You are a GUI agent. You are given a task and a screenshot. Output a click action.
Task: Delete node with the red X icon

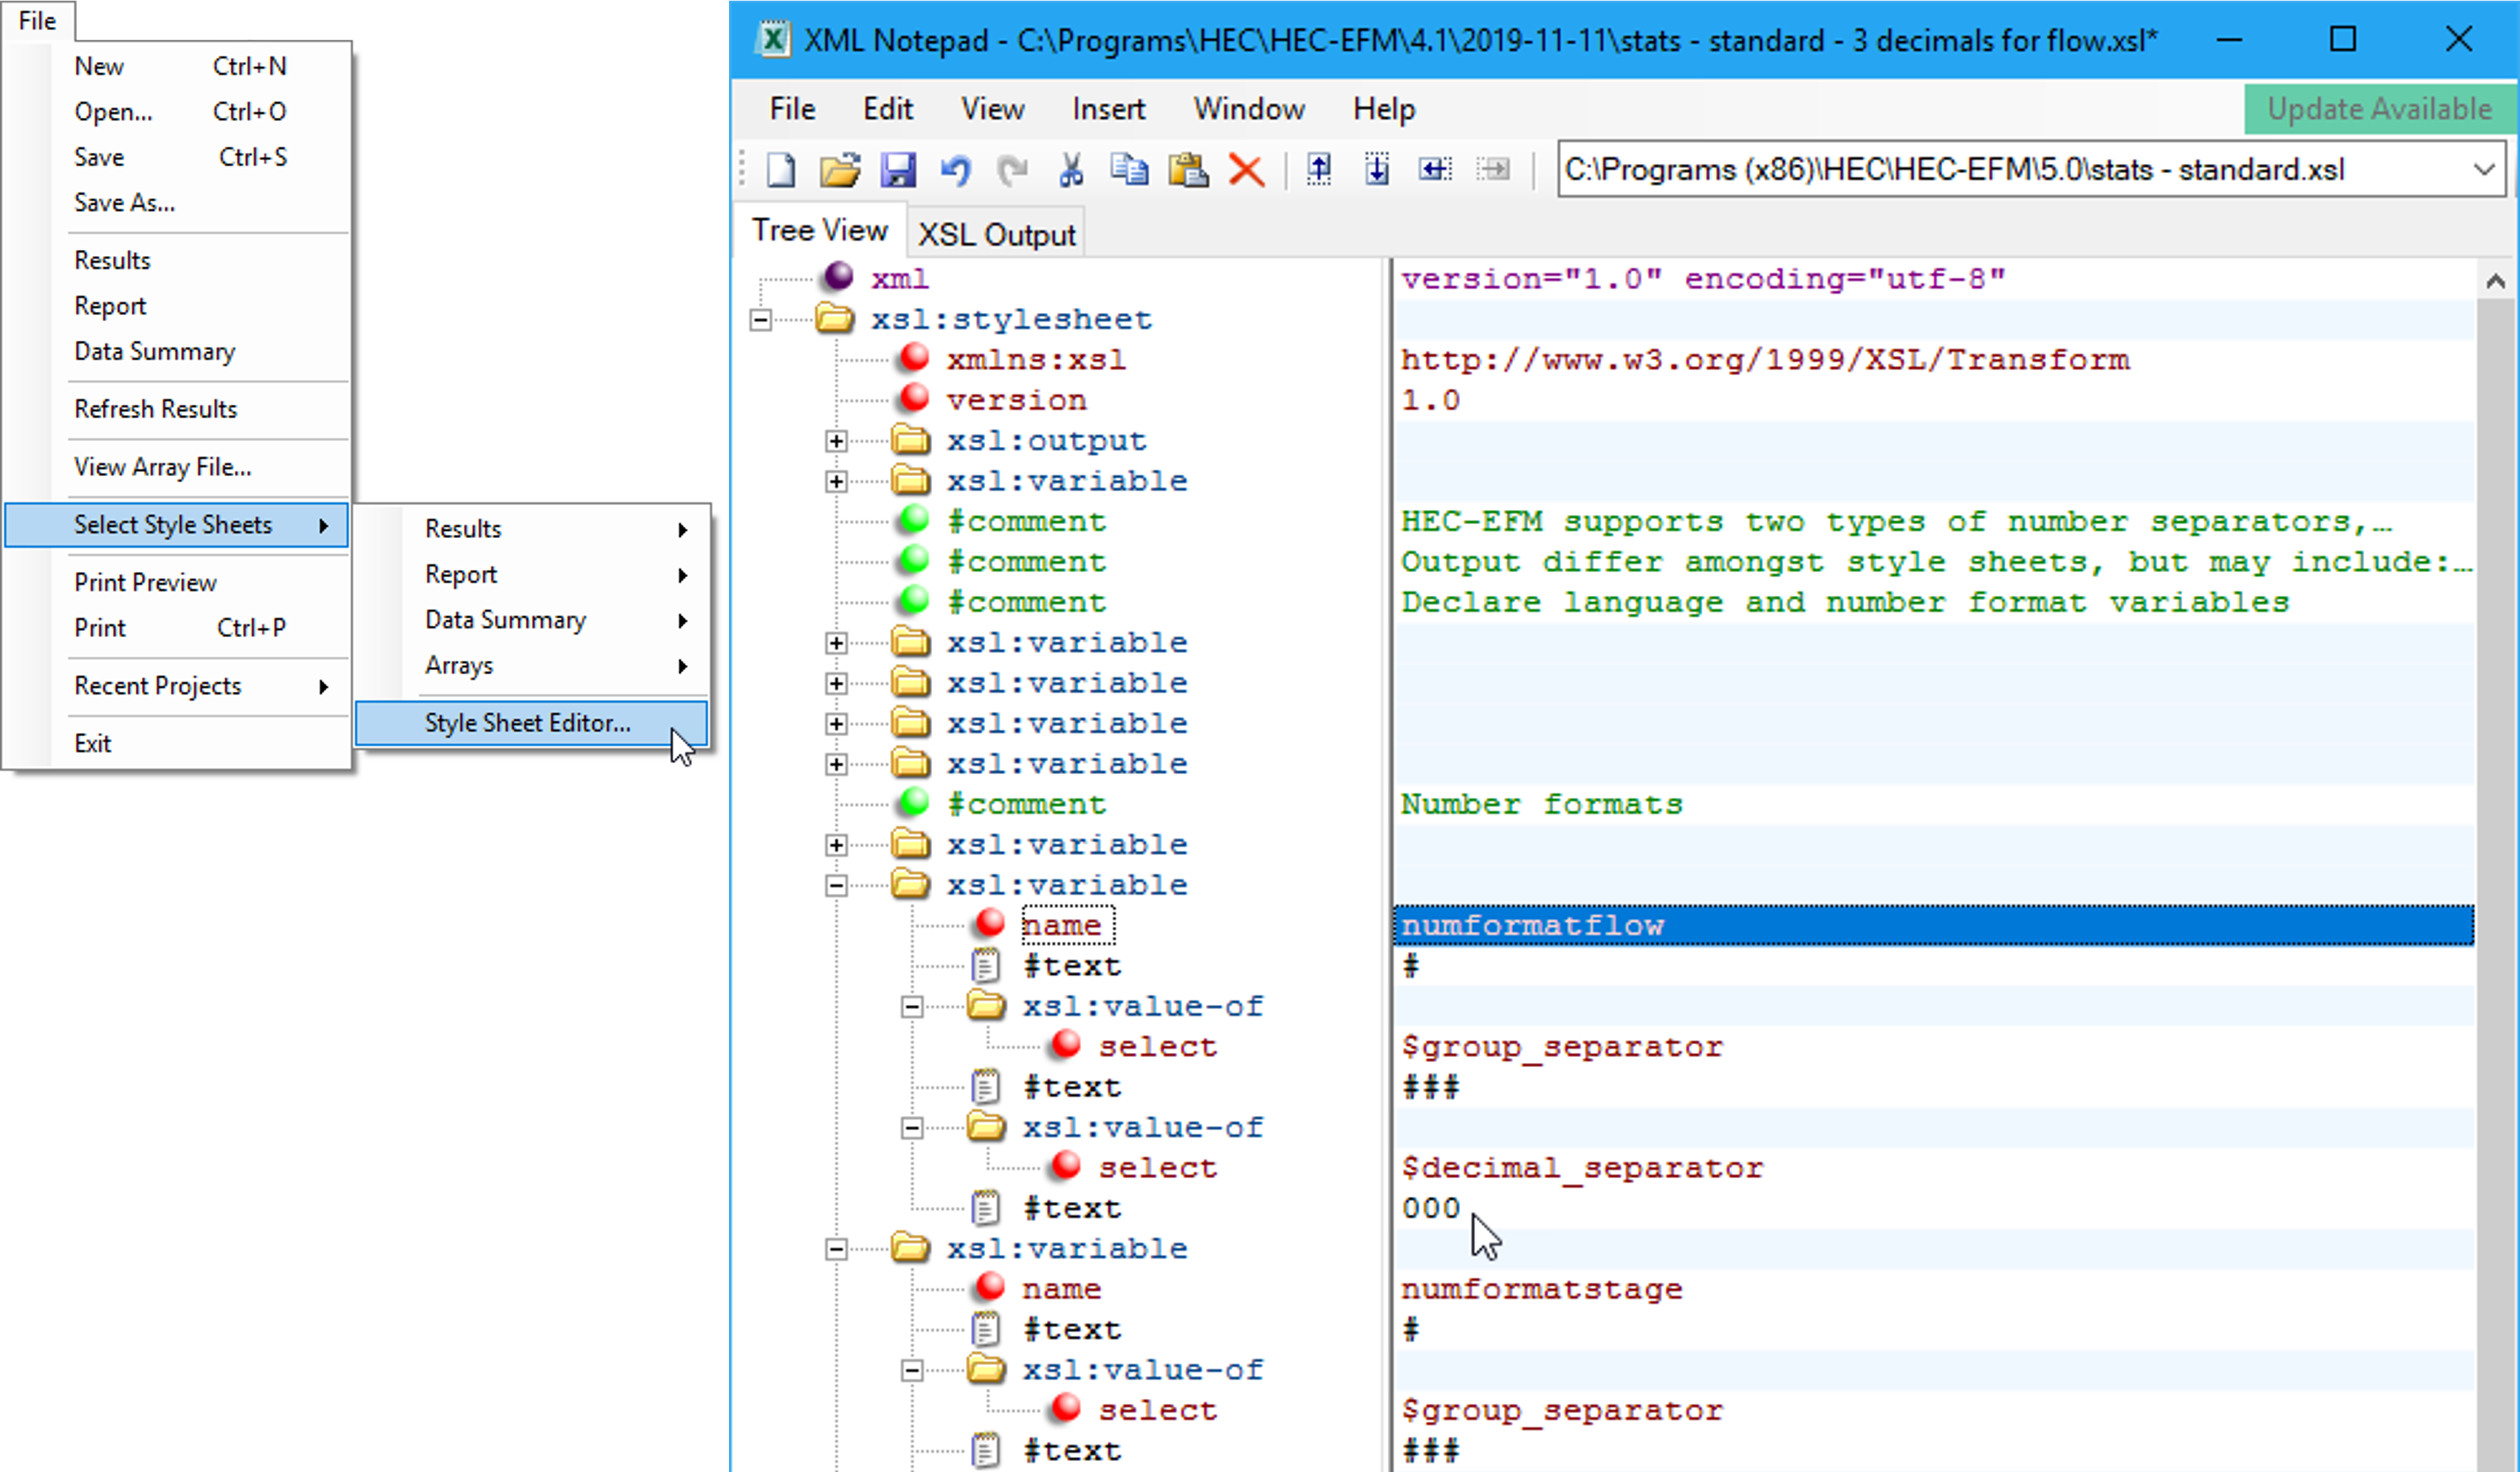[1246, 170]
